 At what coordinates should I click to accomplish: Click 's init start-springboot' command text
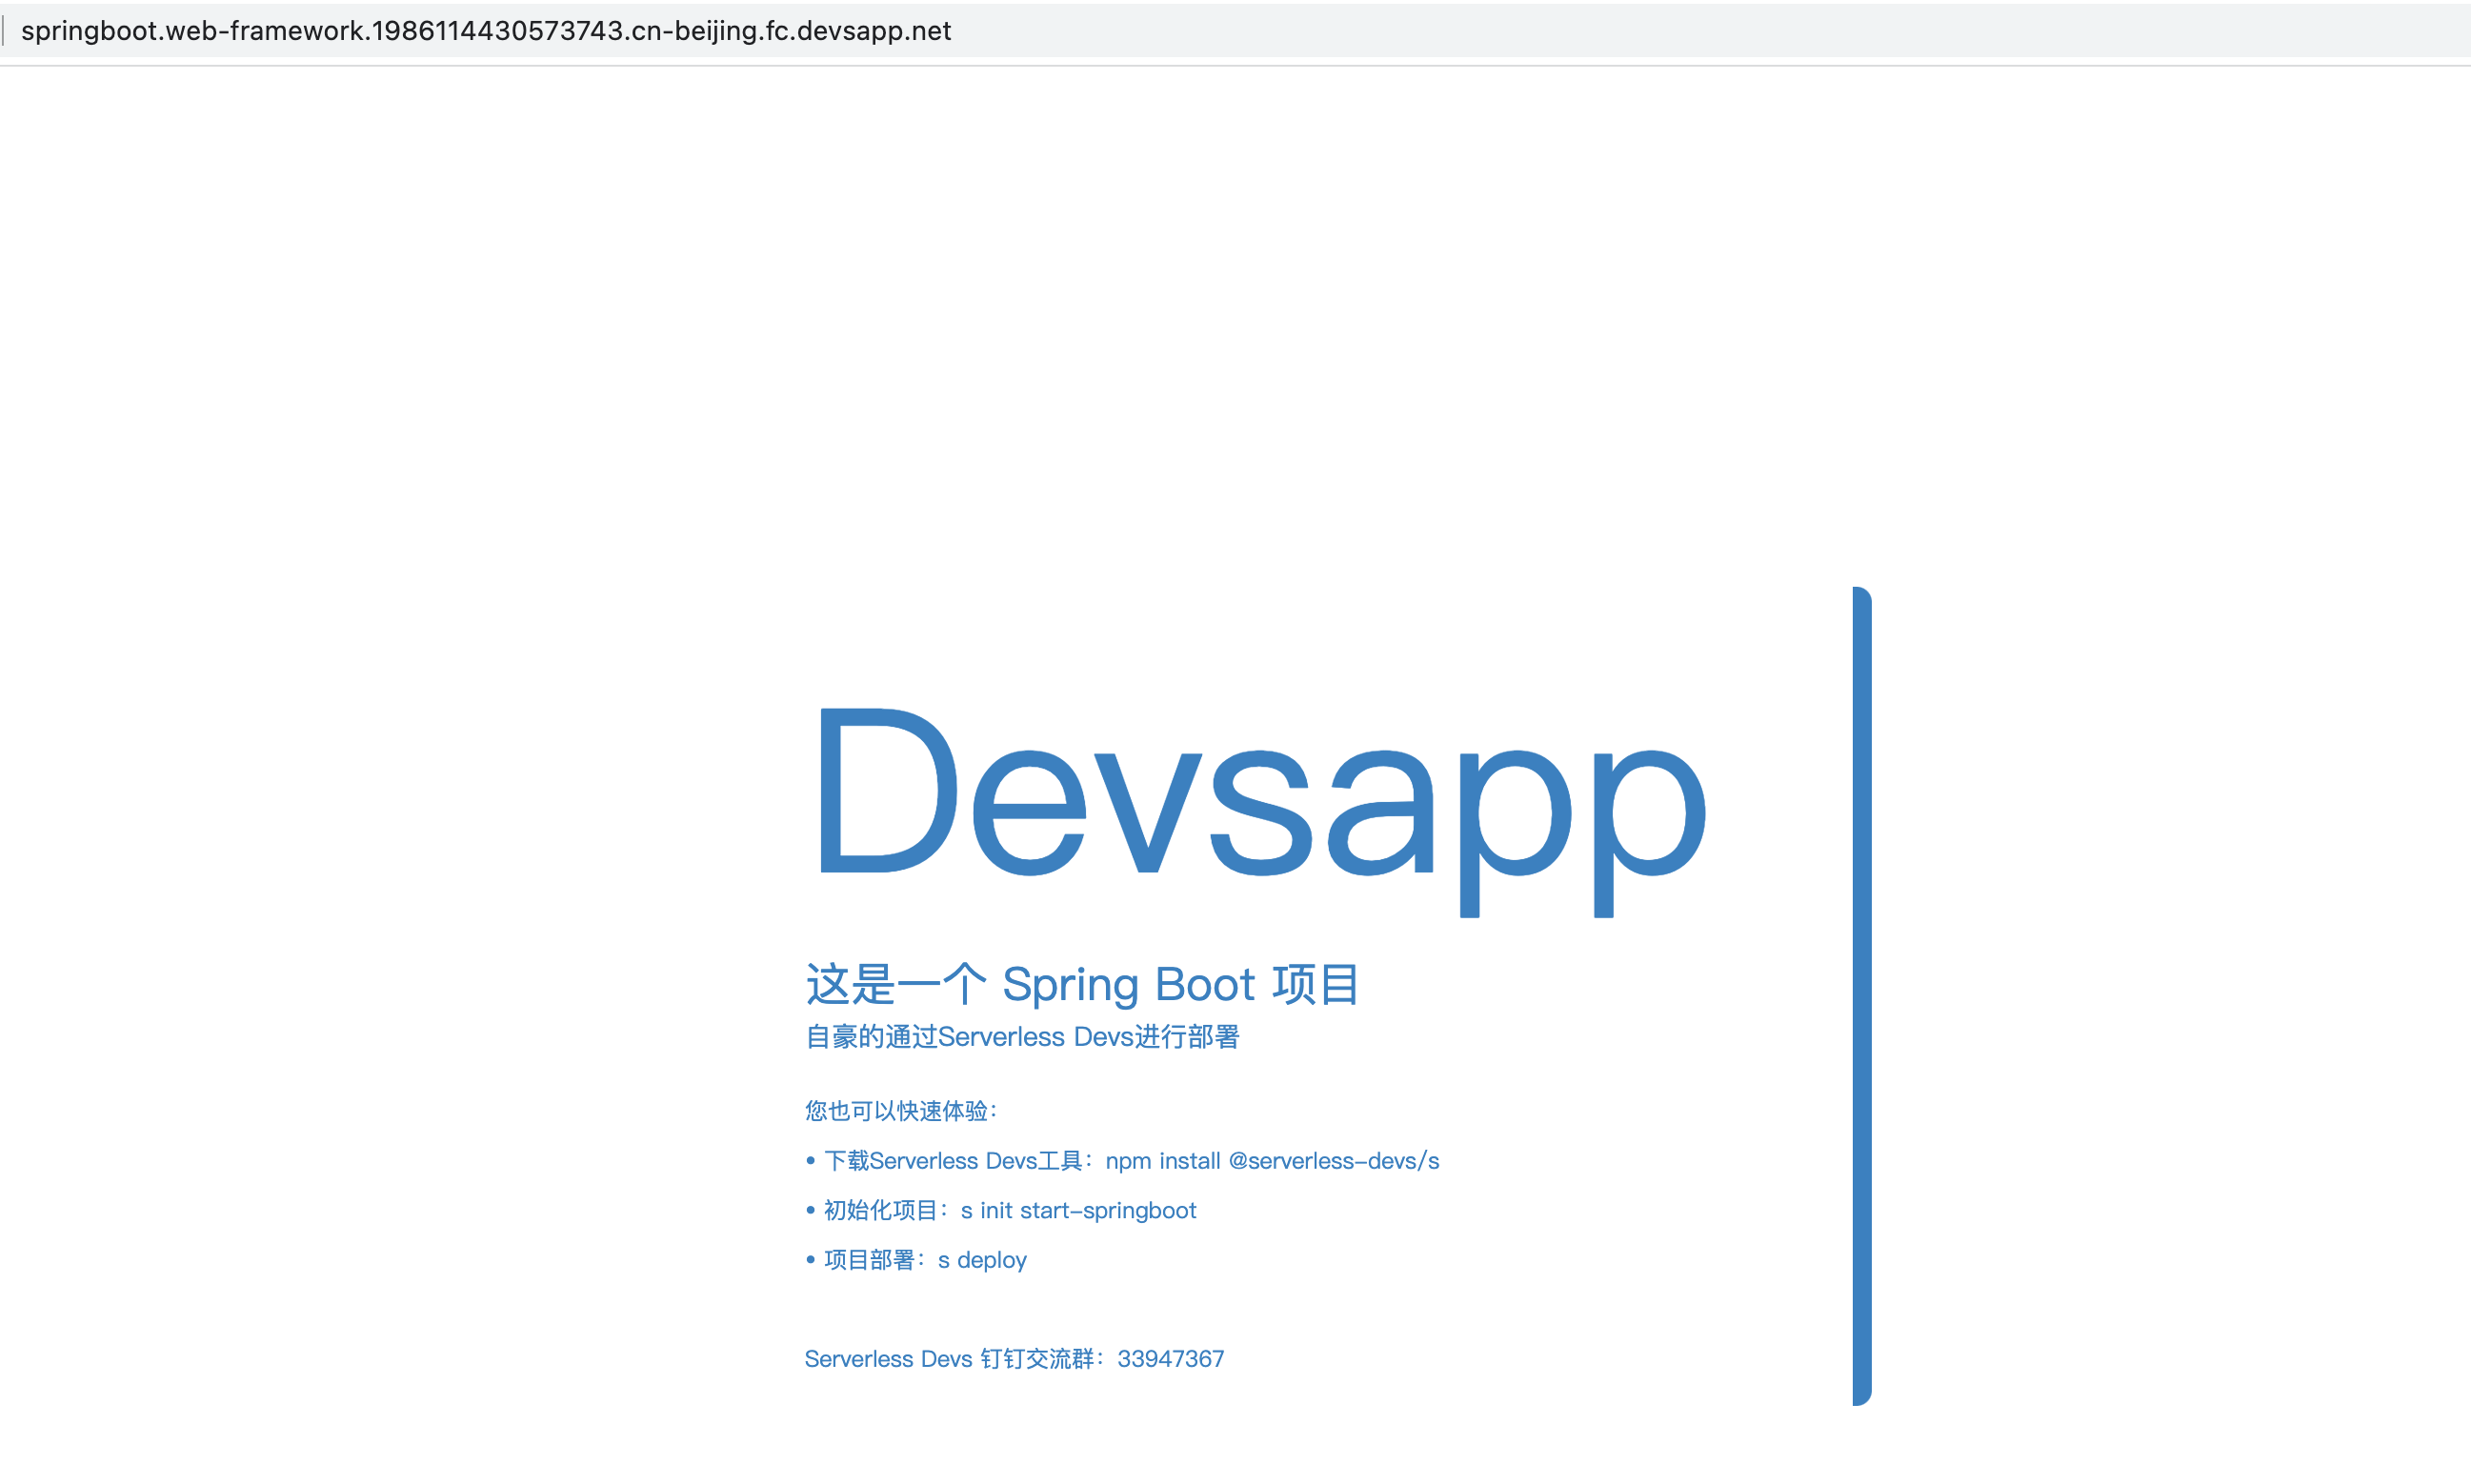point(1078,1210)
